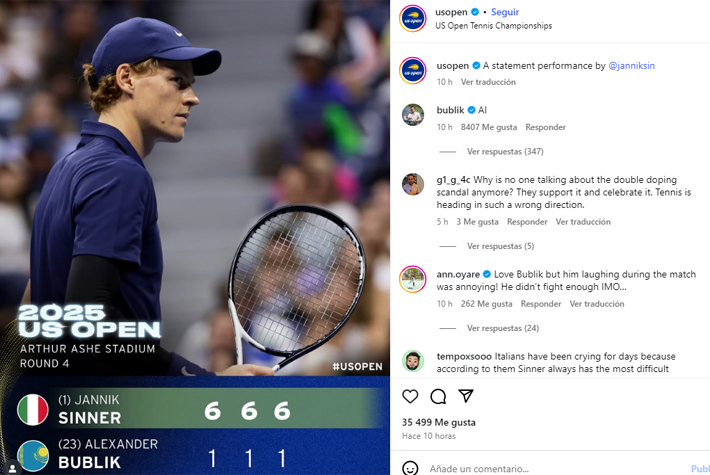Share post via paper plane icon
The width and height of the screenshot is (710, 475).
[x=465, y=396]
